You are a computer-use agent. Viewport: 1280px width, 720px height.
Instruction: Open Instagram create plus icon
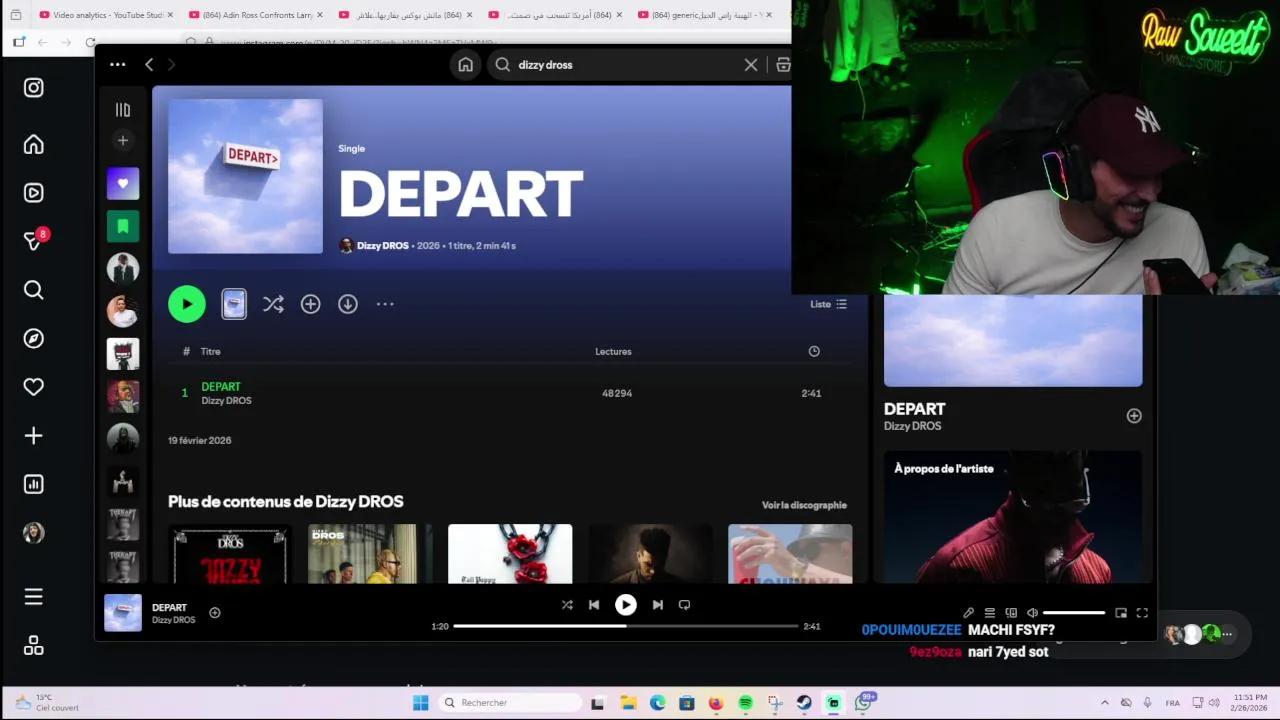click(34, 436)
